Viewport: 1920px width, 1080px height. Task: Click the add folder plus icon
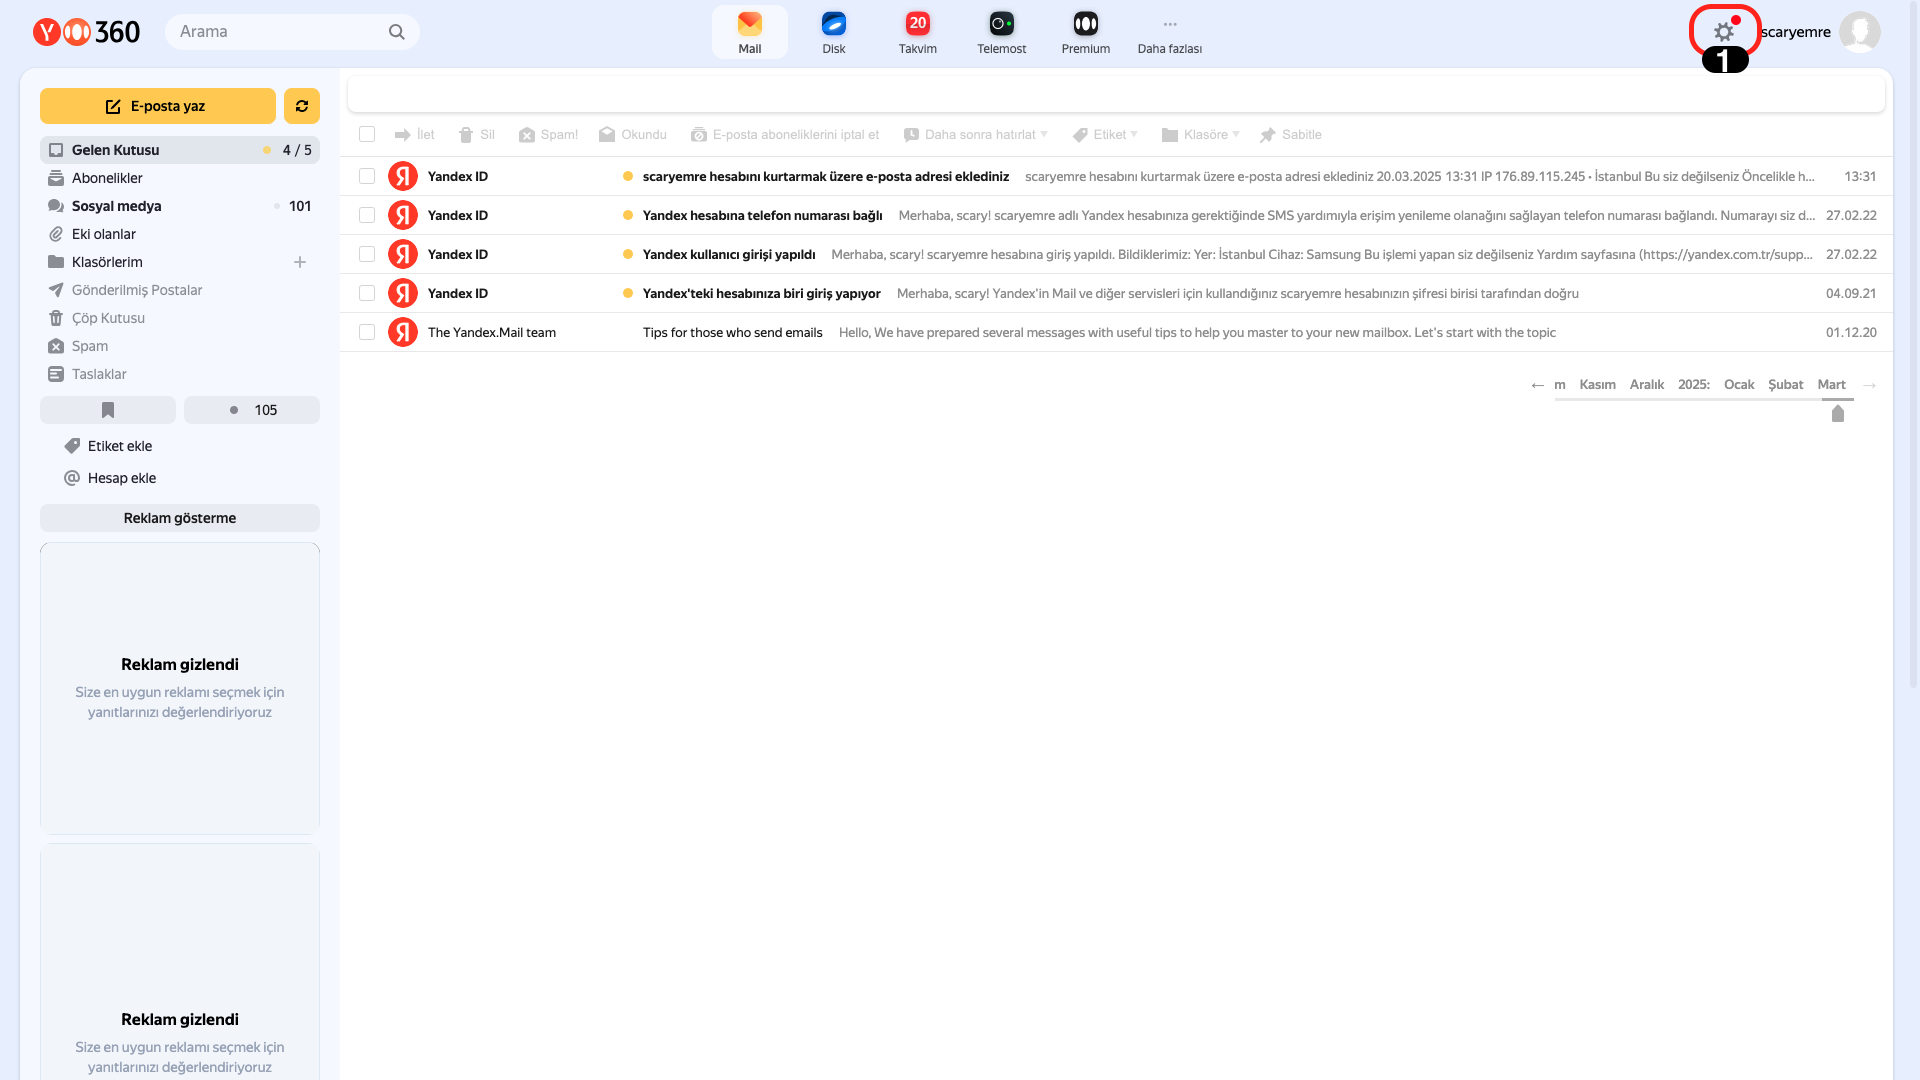[300, 262]
